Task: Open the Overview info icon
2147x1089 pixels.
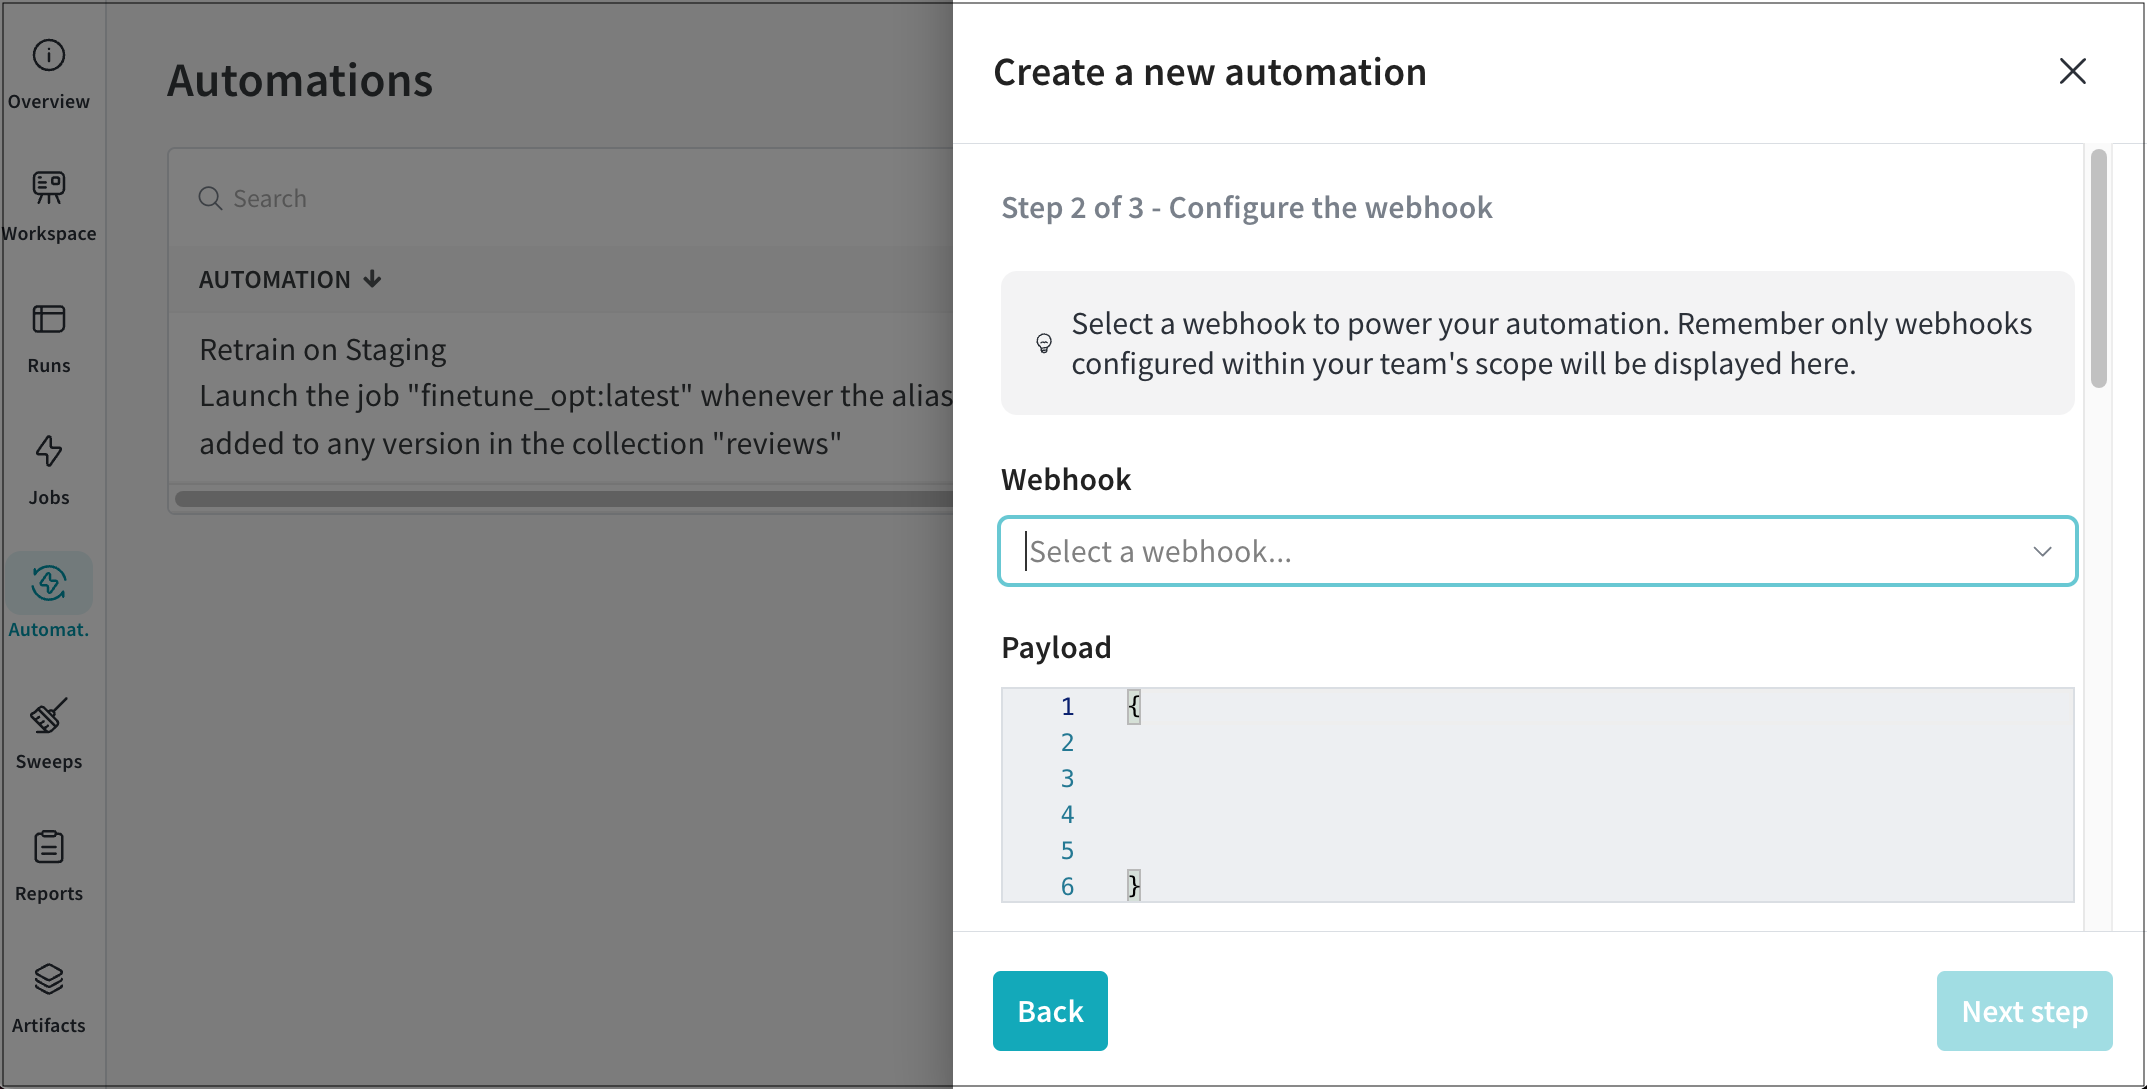Action: click(x=48, y=55)
